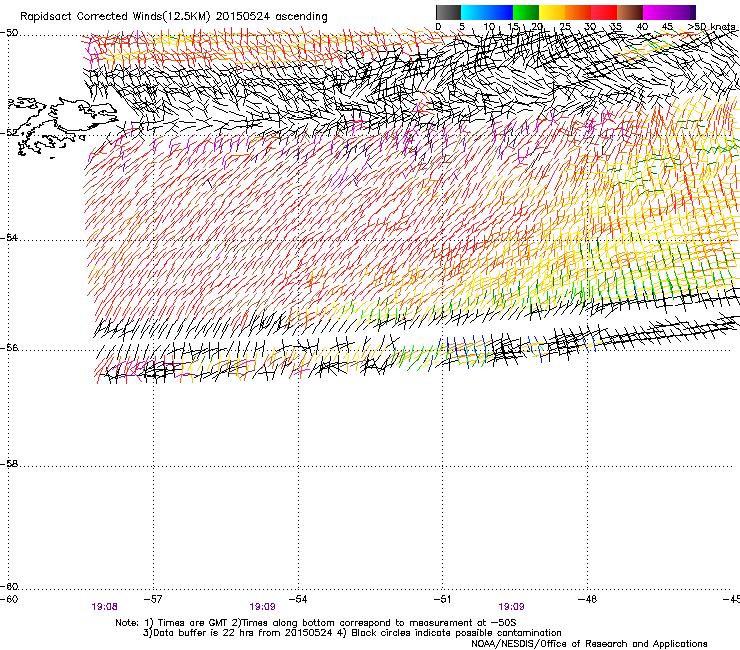Select the magenta 40-45 knots color segment
Viewport: 740px width, 650px height.
click(x=656, y=12)
